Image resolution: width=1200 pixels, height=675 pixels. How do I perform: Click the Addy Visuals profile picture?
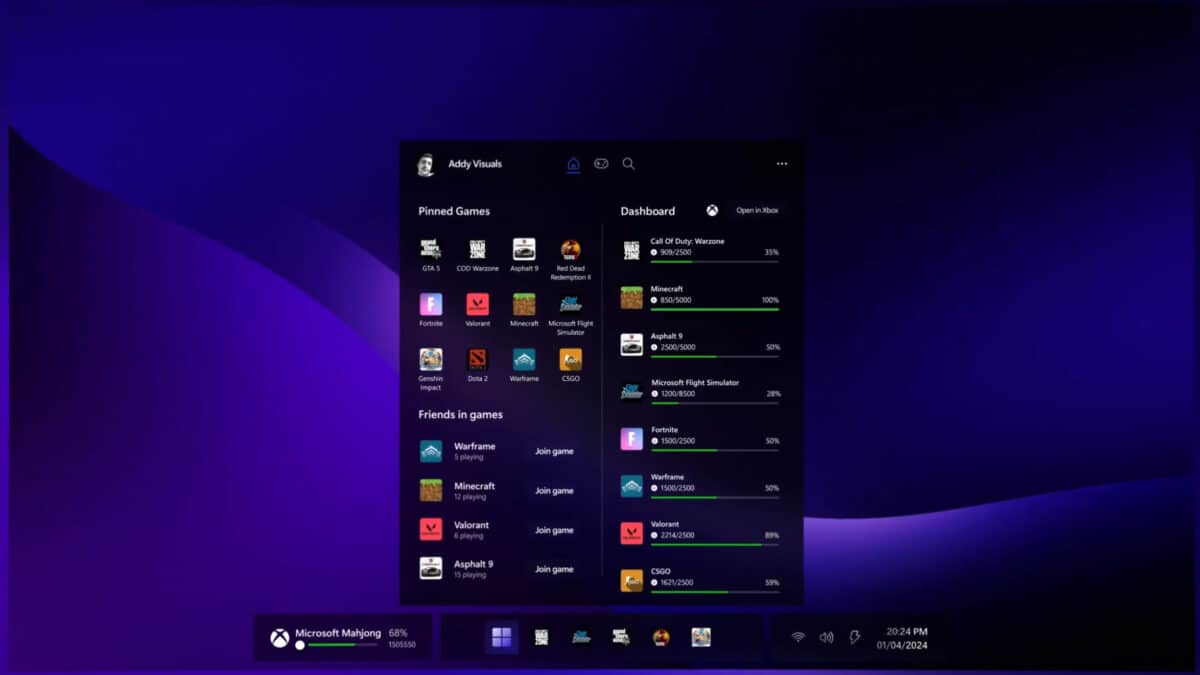coord(426,163)
